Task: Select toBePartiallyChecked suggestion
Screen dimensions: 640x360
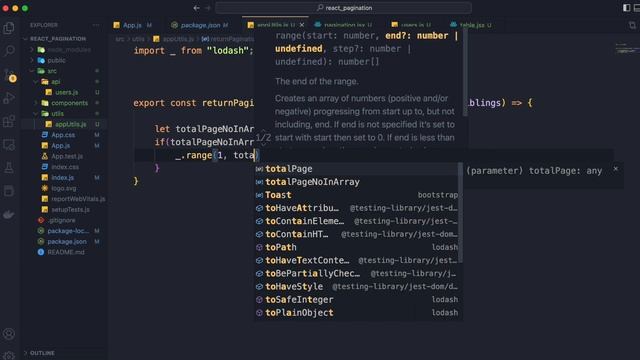Action: pyautogui.click(x=356, y=273)
